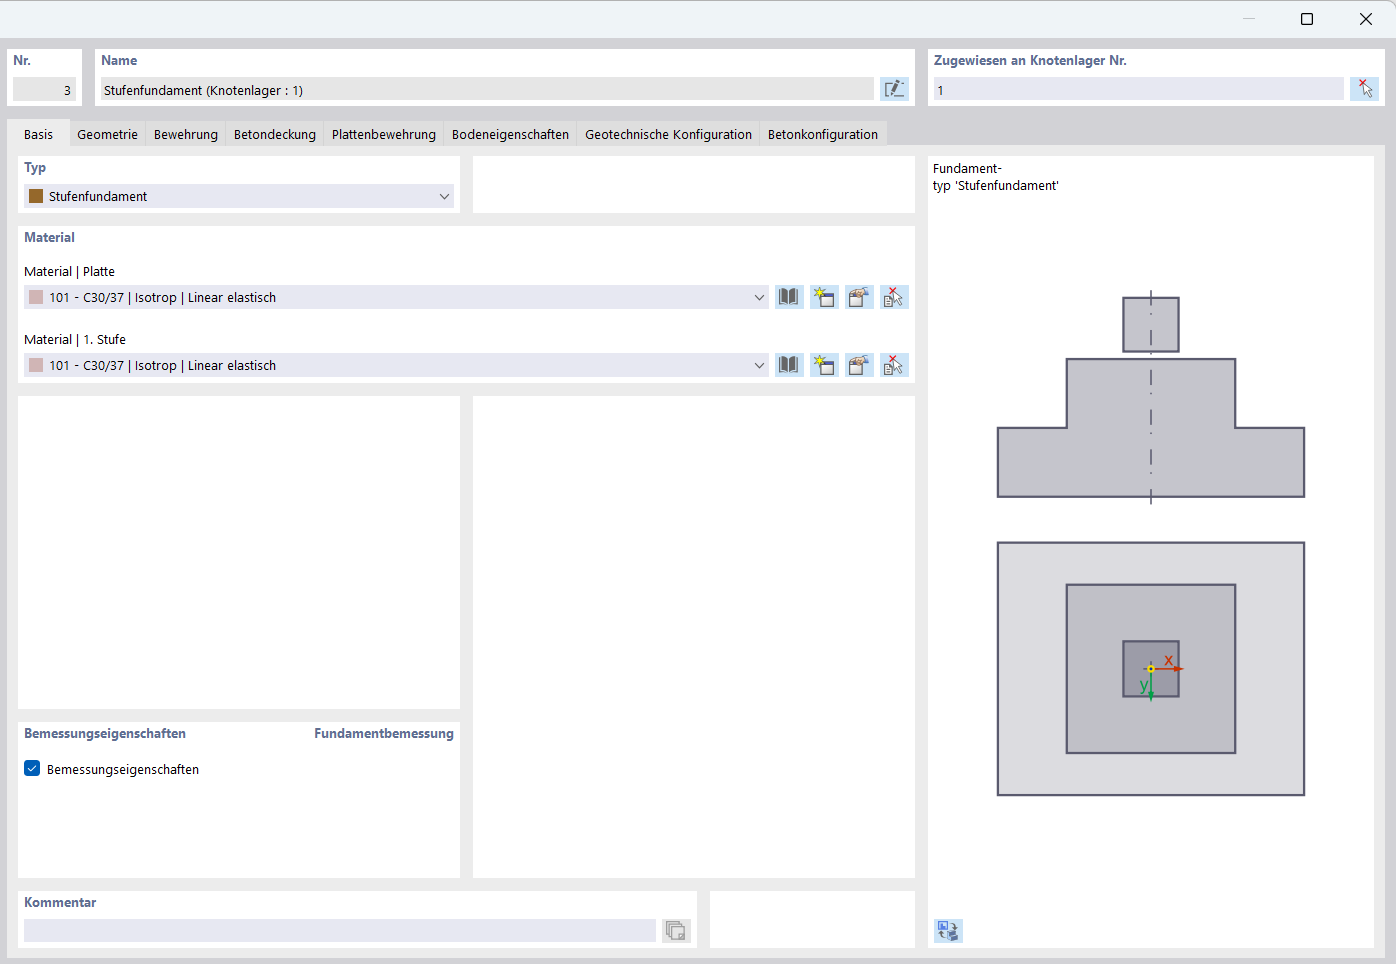Viewport: 1396px width, 964px height.
Task: Edit selected material for Material | 1. Stufe
Action: [859, 365]
